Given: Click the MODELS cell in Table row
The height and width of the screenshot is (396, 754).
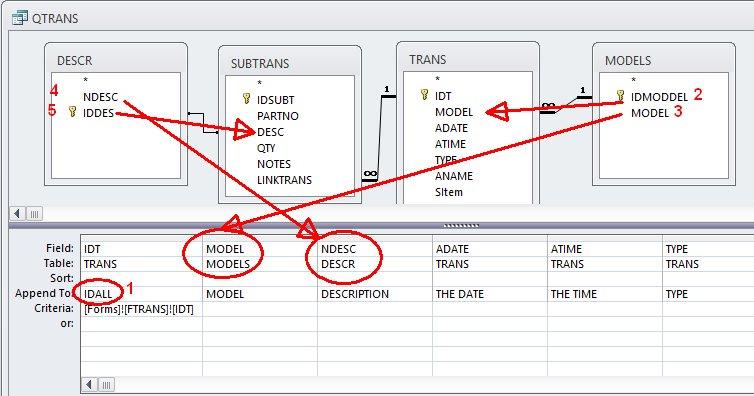Looking at the screenshot, I should [x=260, y=264].
